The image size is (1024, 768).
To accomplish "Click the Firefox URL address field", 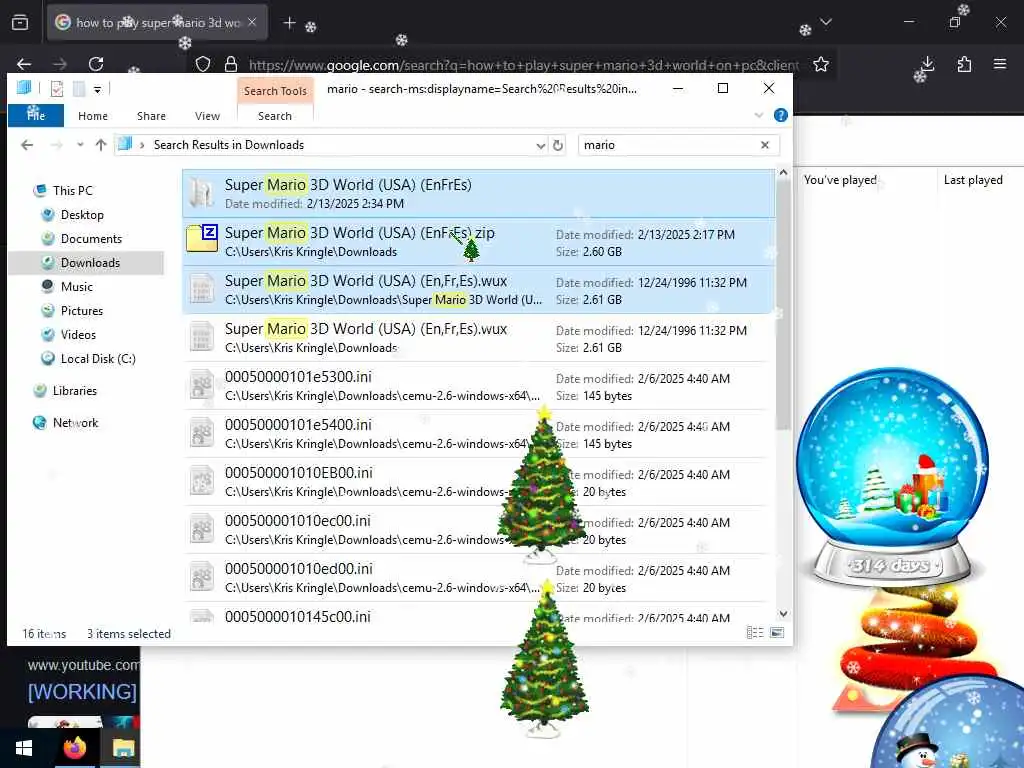I will (522, 65).
